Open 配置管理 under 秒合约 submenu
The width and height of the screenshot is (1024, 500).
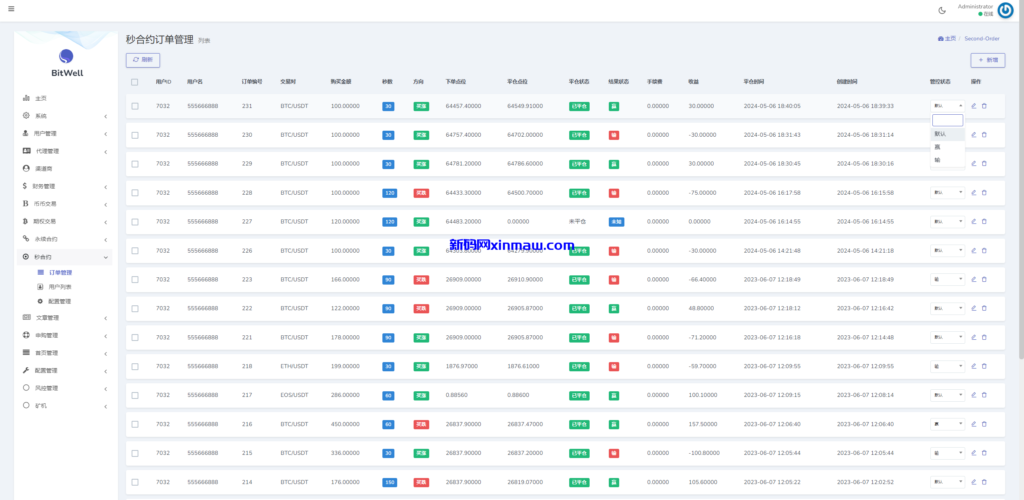coord(60,300)
